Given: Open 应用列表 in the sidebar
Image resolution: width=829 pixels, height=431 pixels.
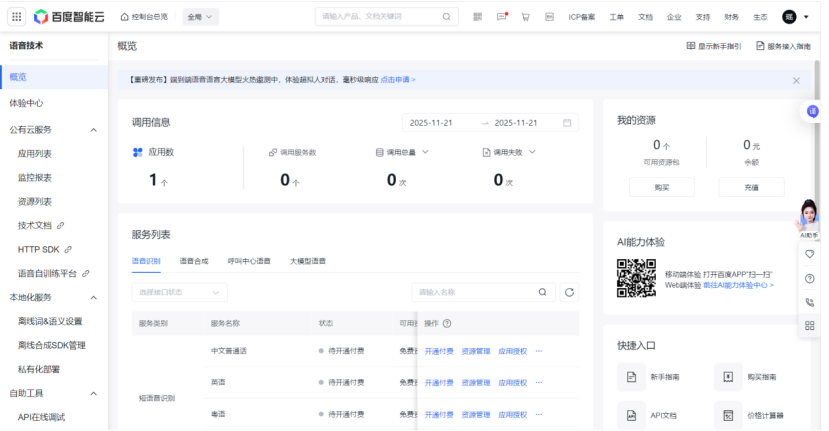Looking at the screenshot, I should pos(35,154).
